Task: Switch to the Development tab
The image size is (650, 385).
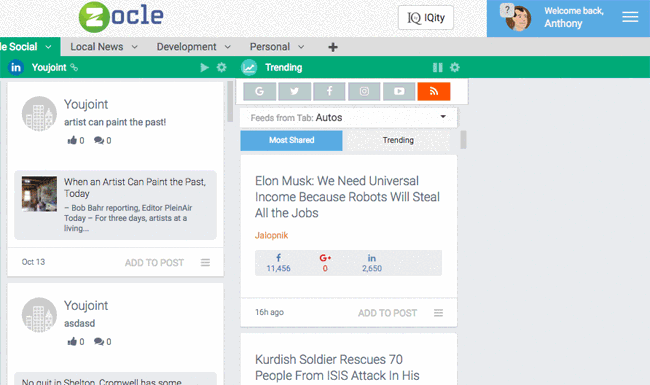Action: [x=187, y=47]
